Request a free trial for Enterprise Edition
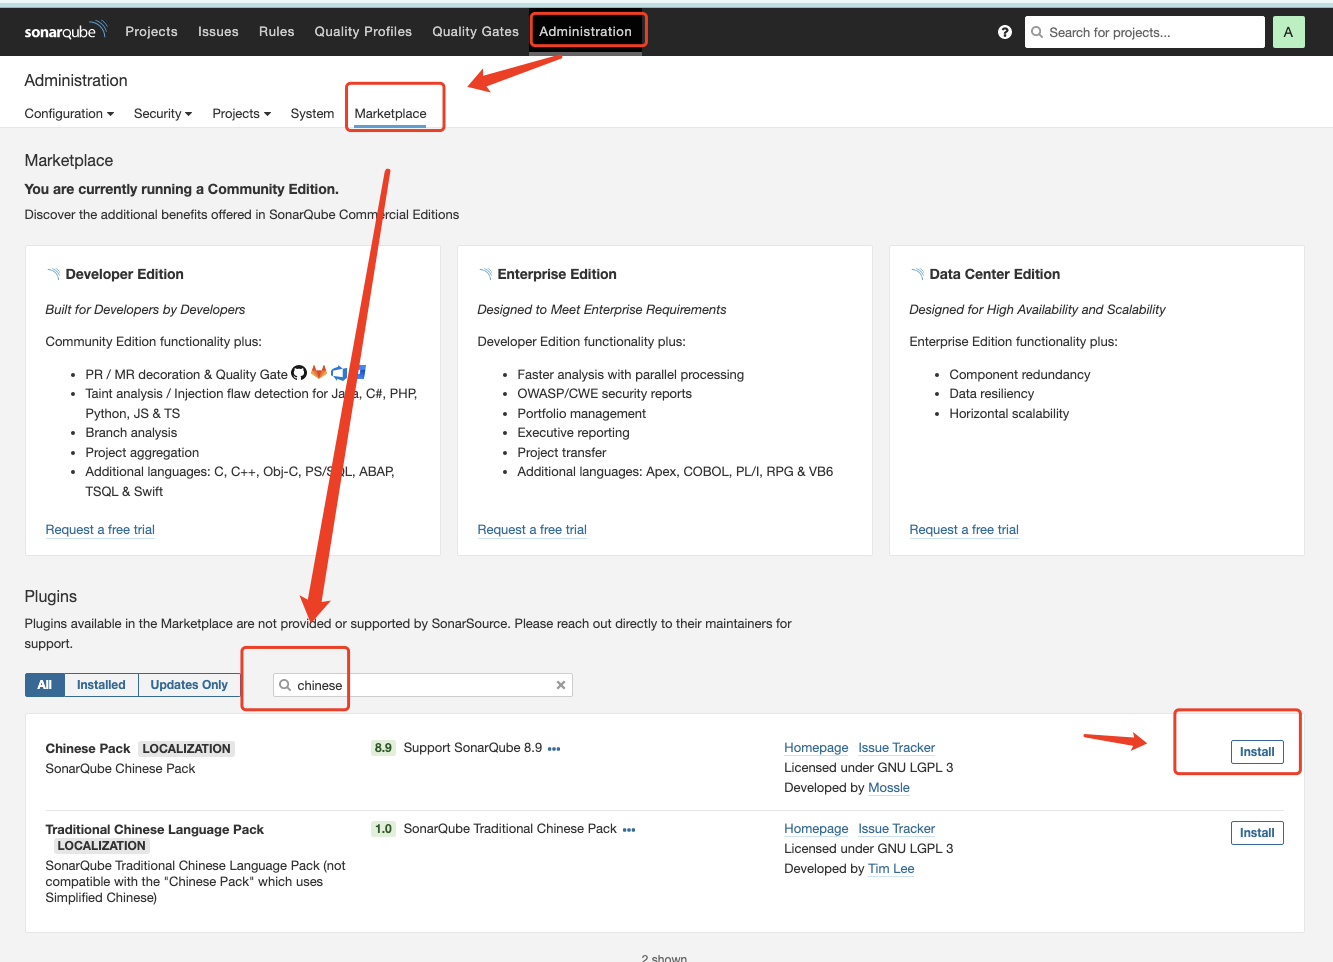Viewport: 1333px width, 962px height. point(532,529)
